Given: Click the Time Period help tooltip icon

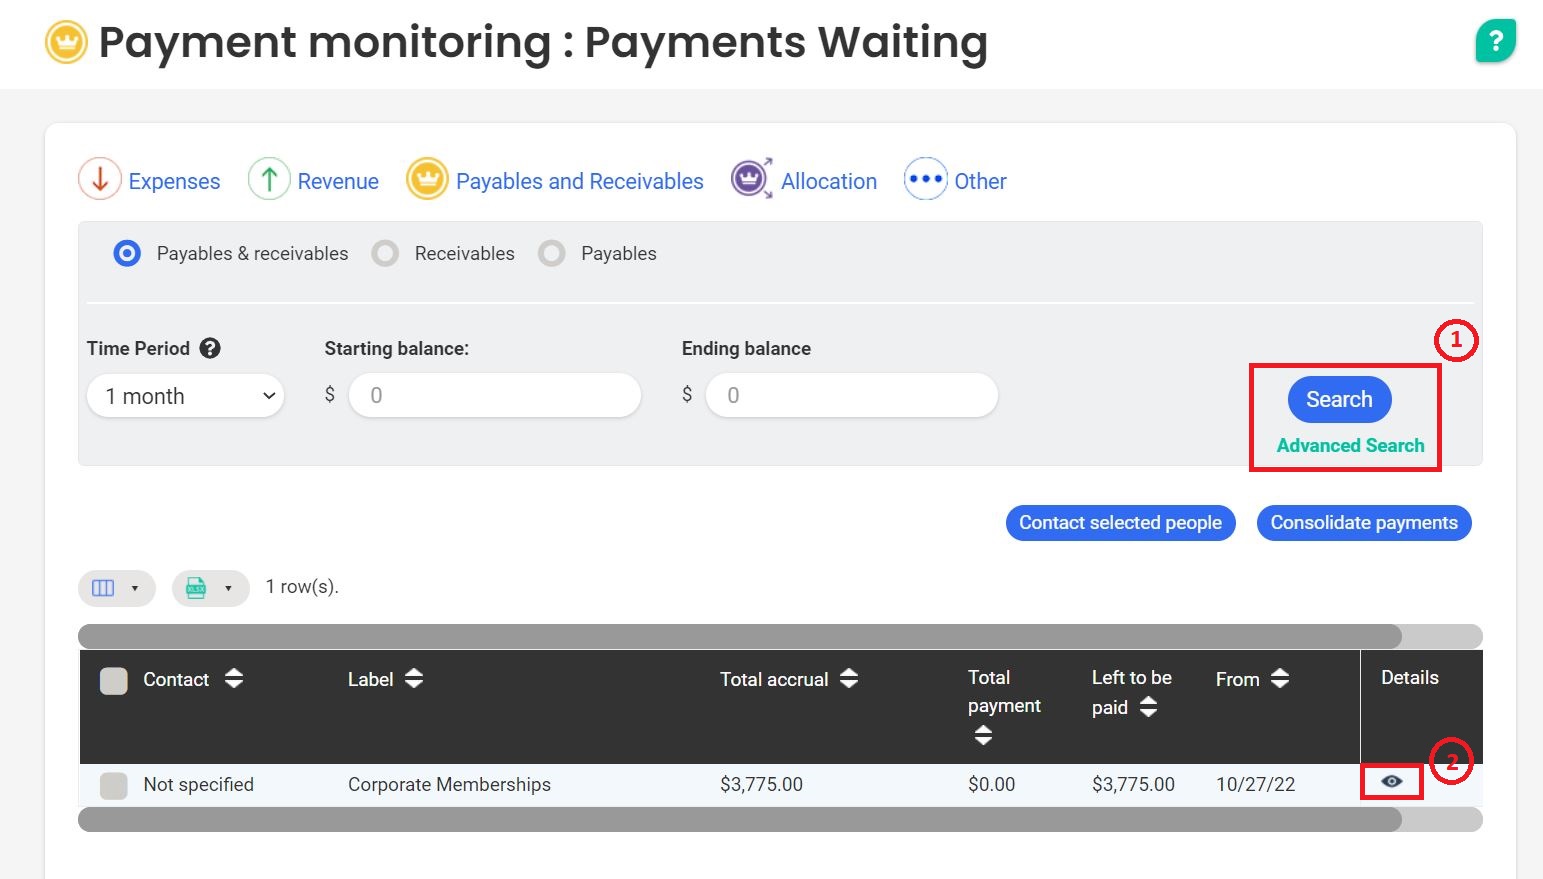Looking at the screenshot, I should coord(210,348).
